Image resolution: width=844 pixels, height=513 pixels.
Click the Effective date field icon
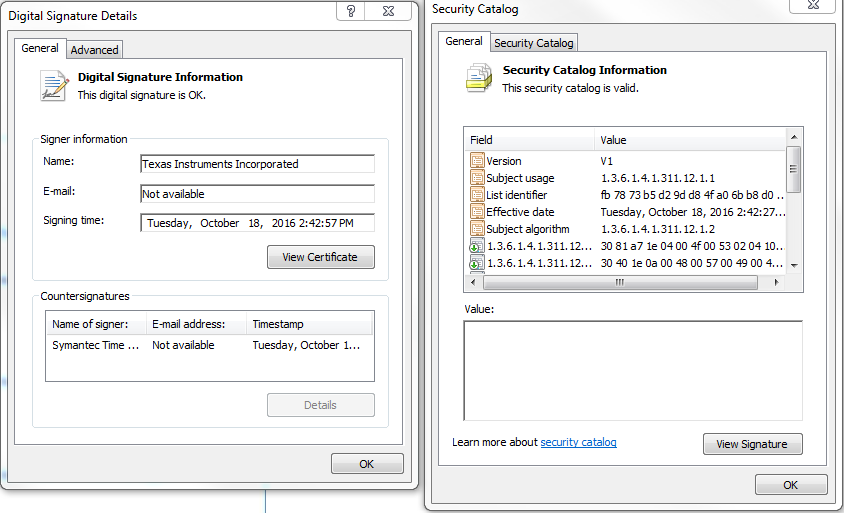tap(477, 212)
